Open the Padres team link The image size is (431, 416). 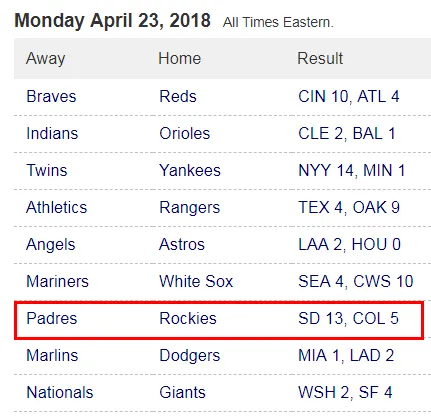click(52, 319)
